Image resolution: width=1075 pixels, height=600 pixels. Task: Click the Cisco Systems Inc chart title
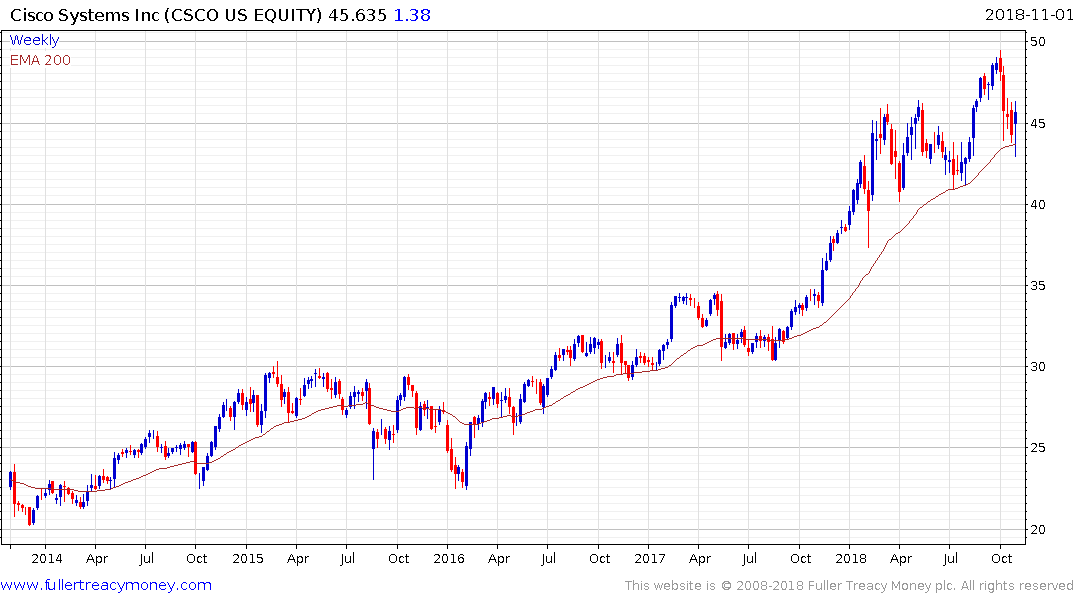point(165,15)
